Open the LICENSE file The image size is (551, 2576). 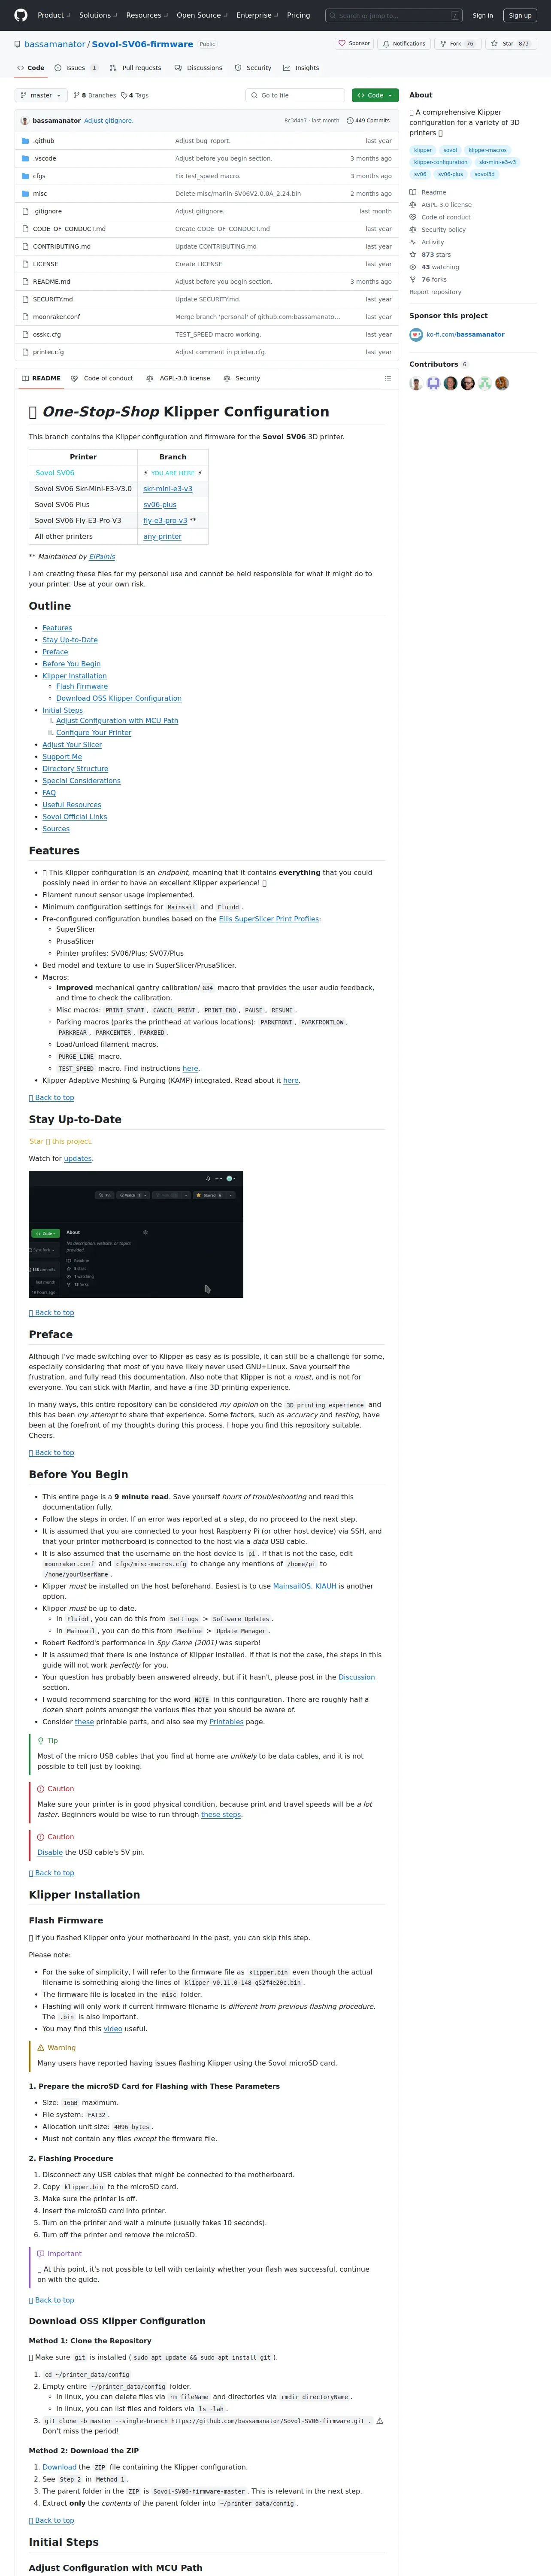click(x=45, y=264)
